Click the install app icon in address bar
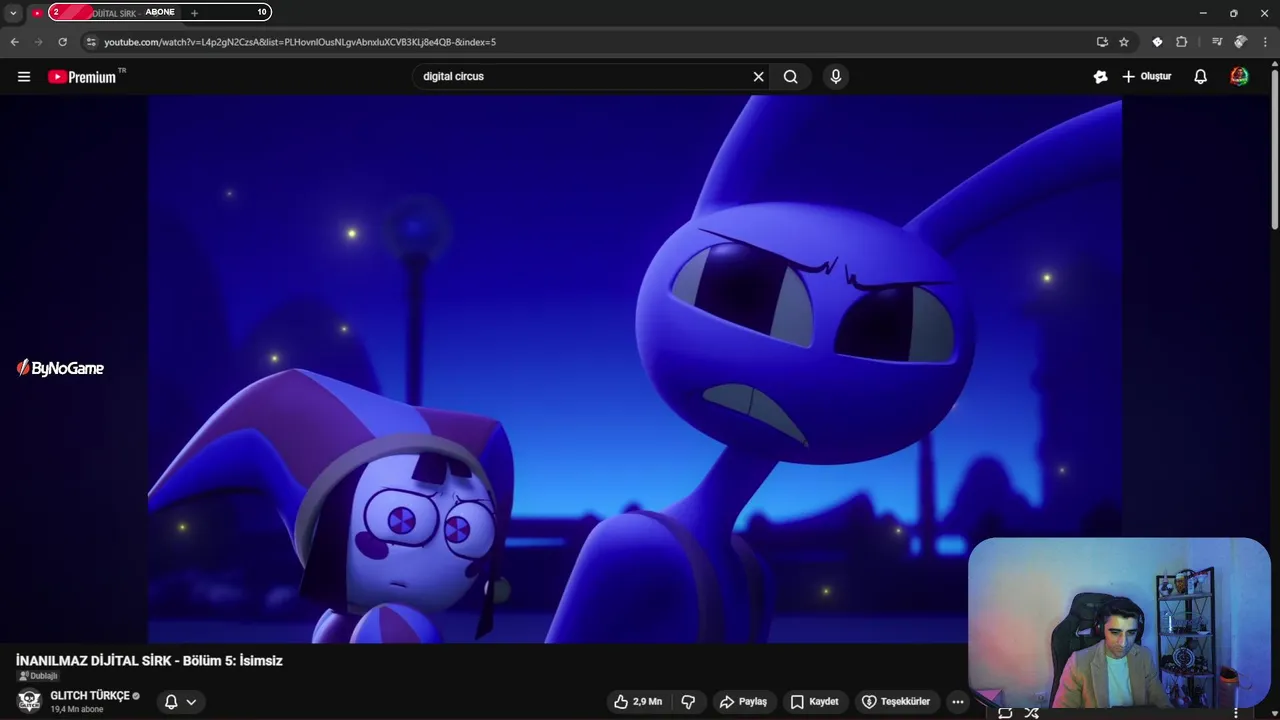1280x720 pixels. point(1102,42)
